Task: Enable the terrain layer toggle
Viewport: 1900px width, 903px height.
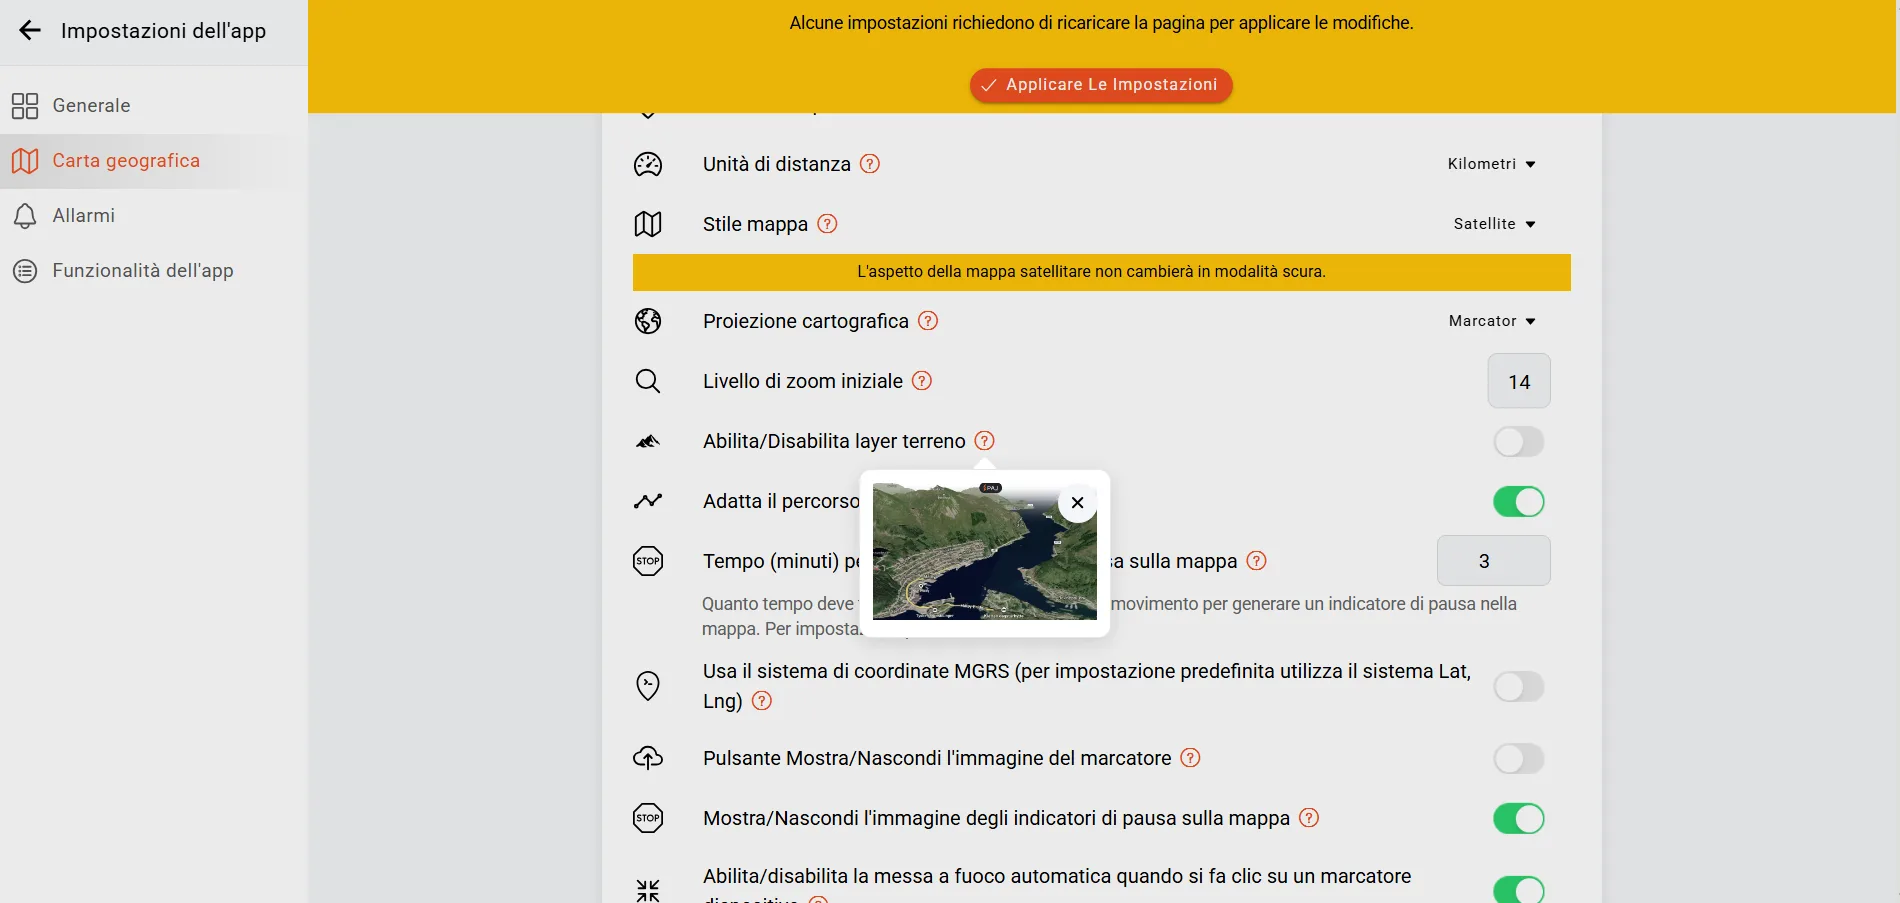Action: [1518, 442]
